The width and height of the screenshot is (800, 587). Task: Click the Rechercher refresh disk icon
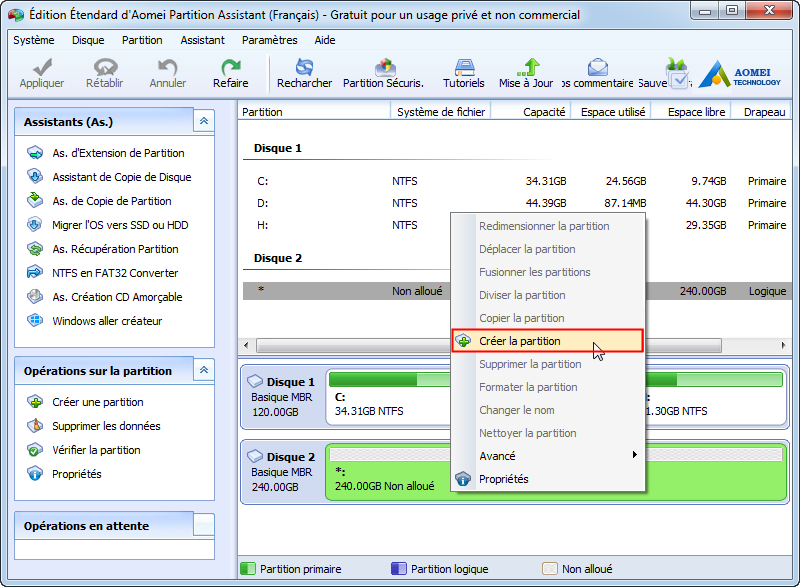tap(305, 67)
